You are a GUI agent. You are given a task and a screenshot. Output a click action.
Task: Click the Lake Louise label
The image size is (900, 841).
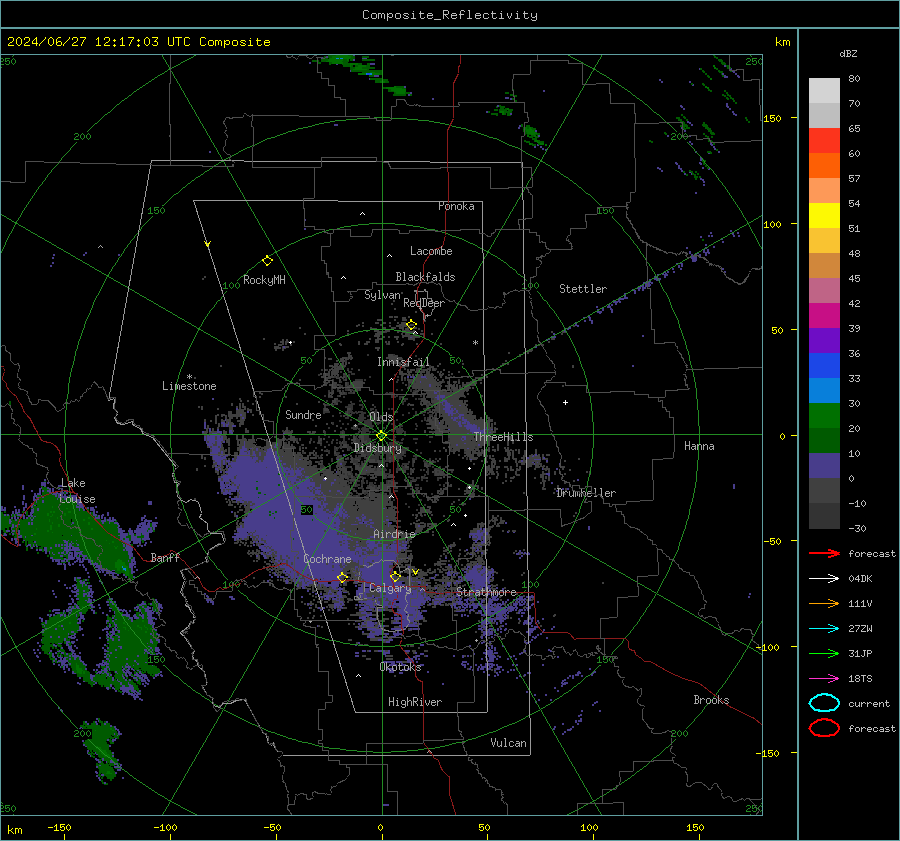(x=78, y=491)
